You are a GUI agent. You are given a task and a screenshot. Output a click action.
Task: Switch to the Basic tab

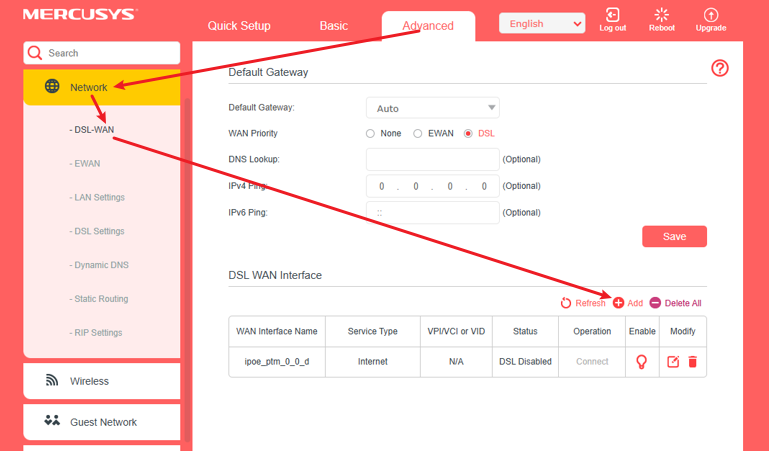[334, 26]
